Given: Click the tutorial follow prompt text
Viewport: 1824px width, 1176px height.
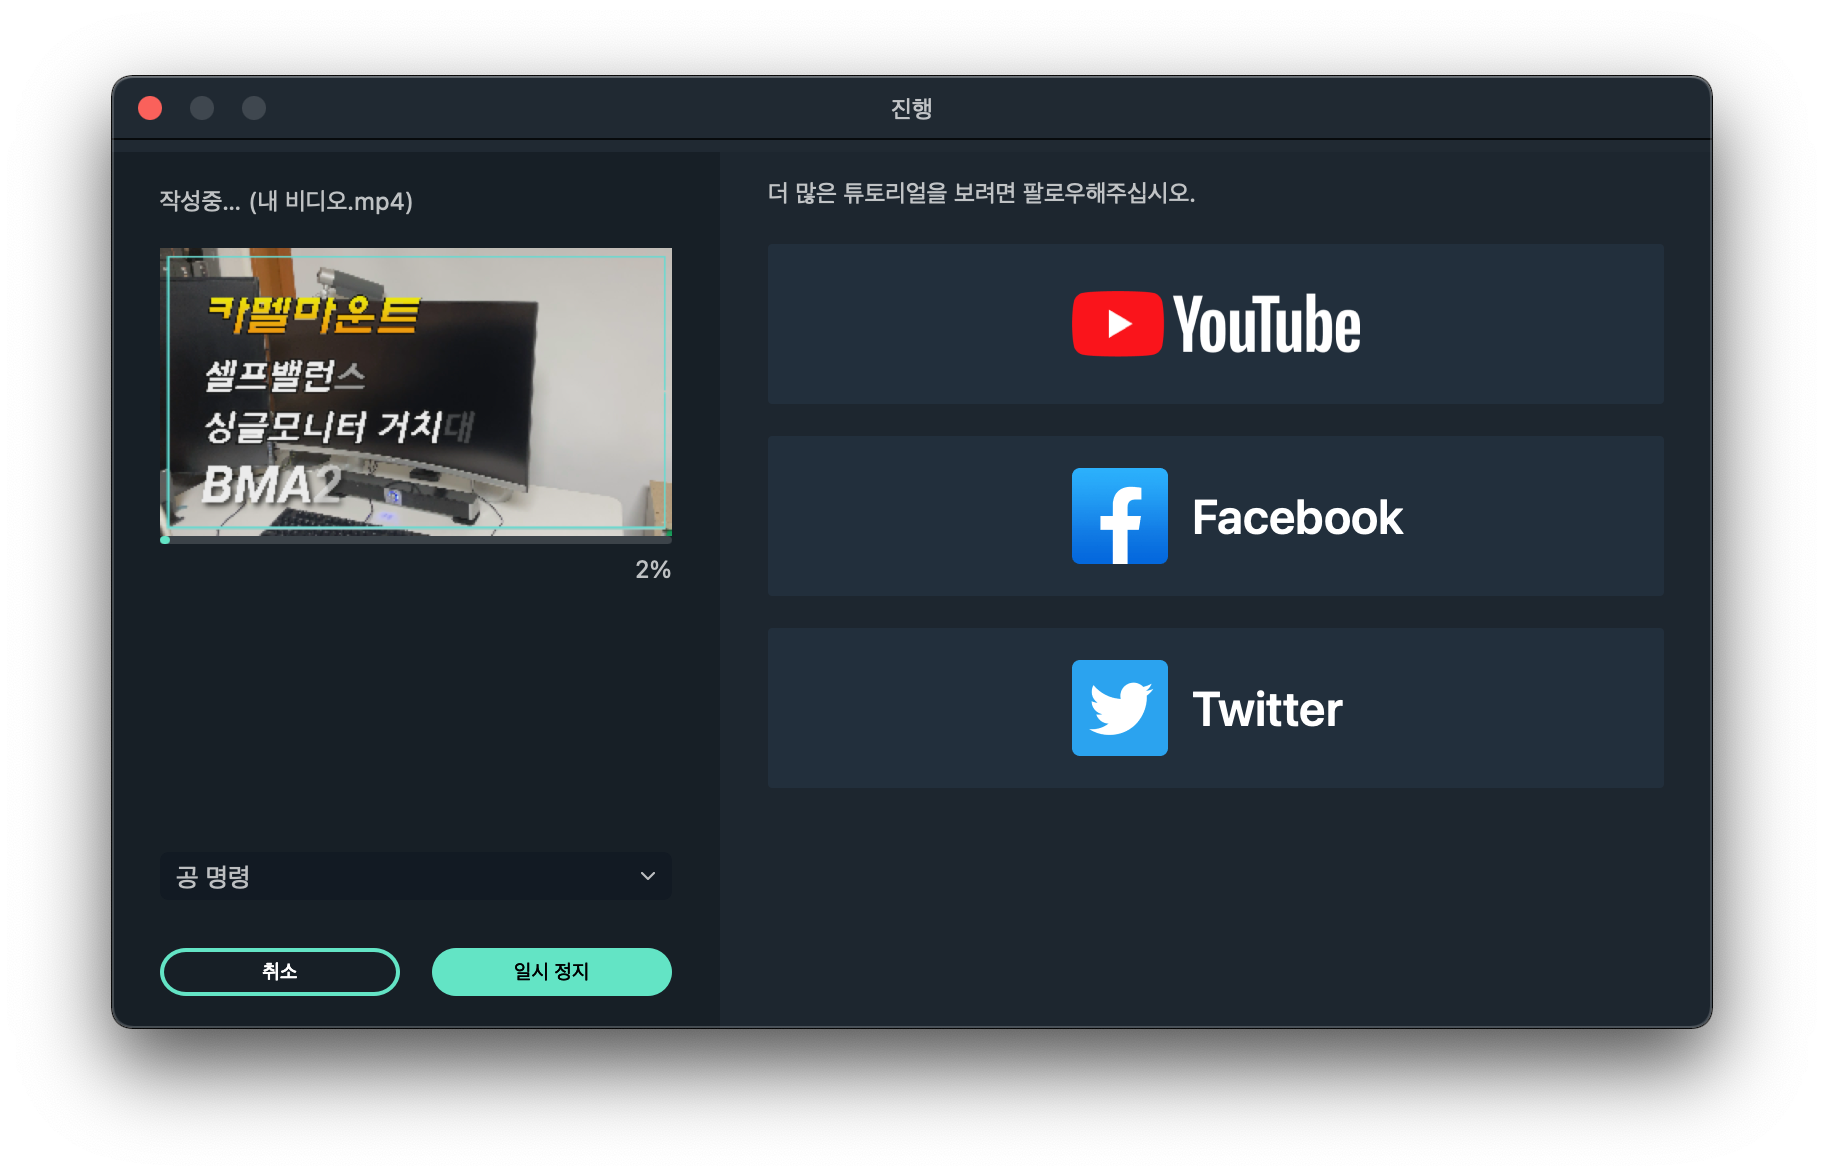Looking at the screenshot, I should (981, 193).
